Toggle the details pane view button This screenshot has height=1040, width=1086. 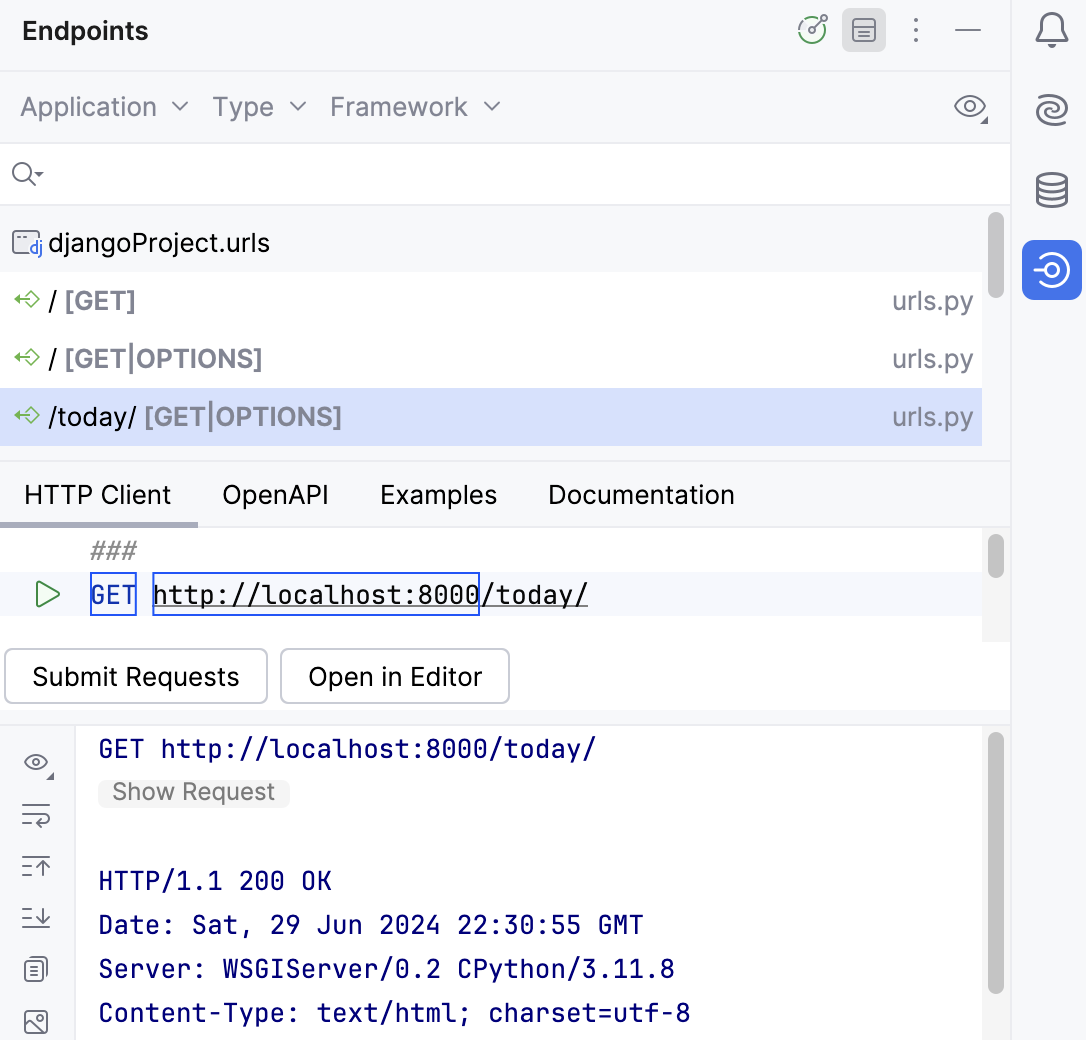(863, 30)
